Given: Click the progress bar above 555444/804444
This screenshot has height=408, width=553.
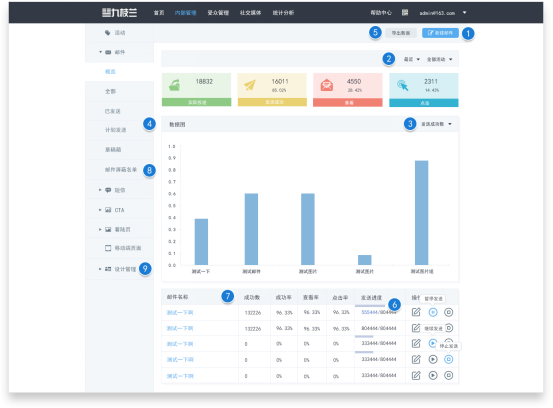Looking at the screenshot, I should [370, 305].
